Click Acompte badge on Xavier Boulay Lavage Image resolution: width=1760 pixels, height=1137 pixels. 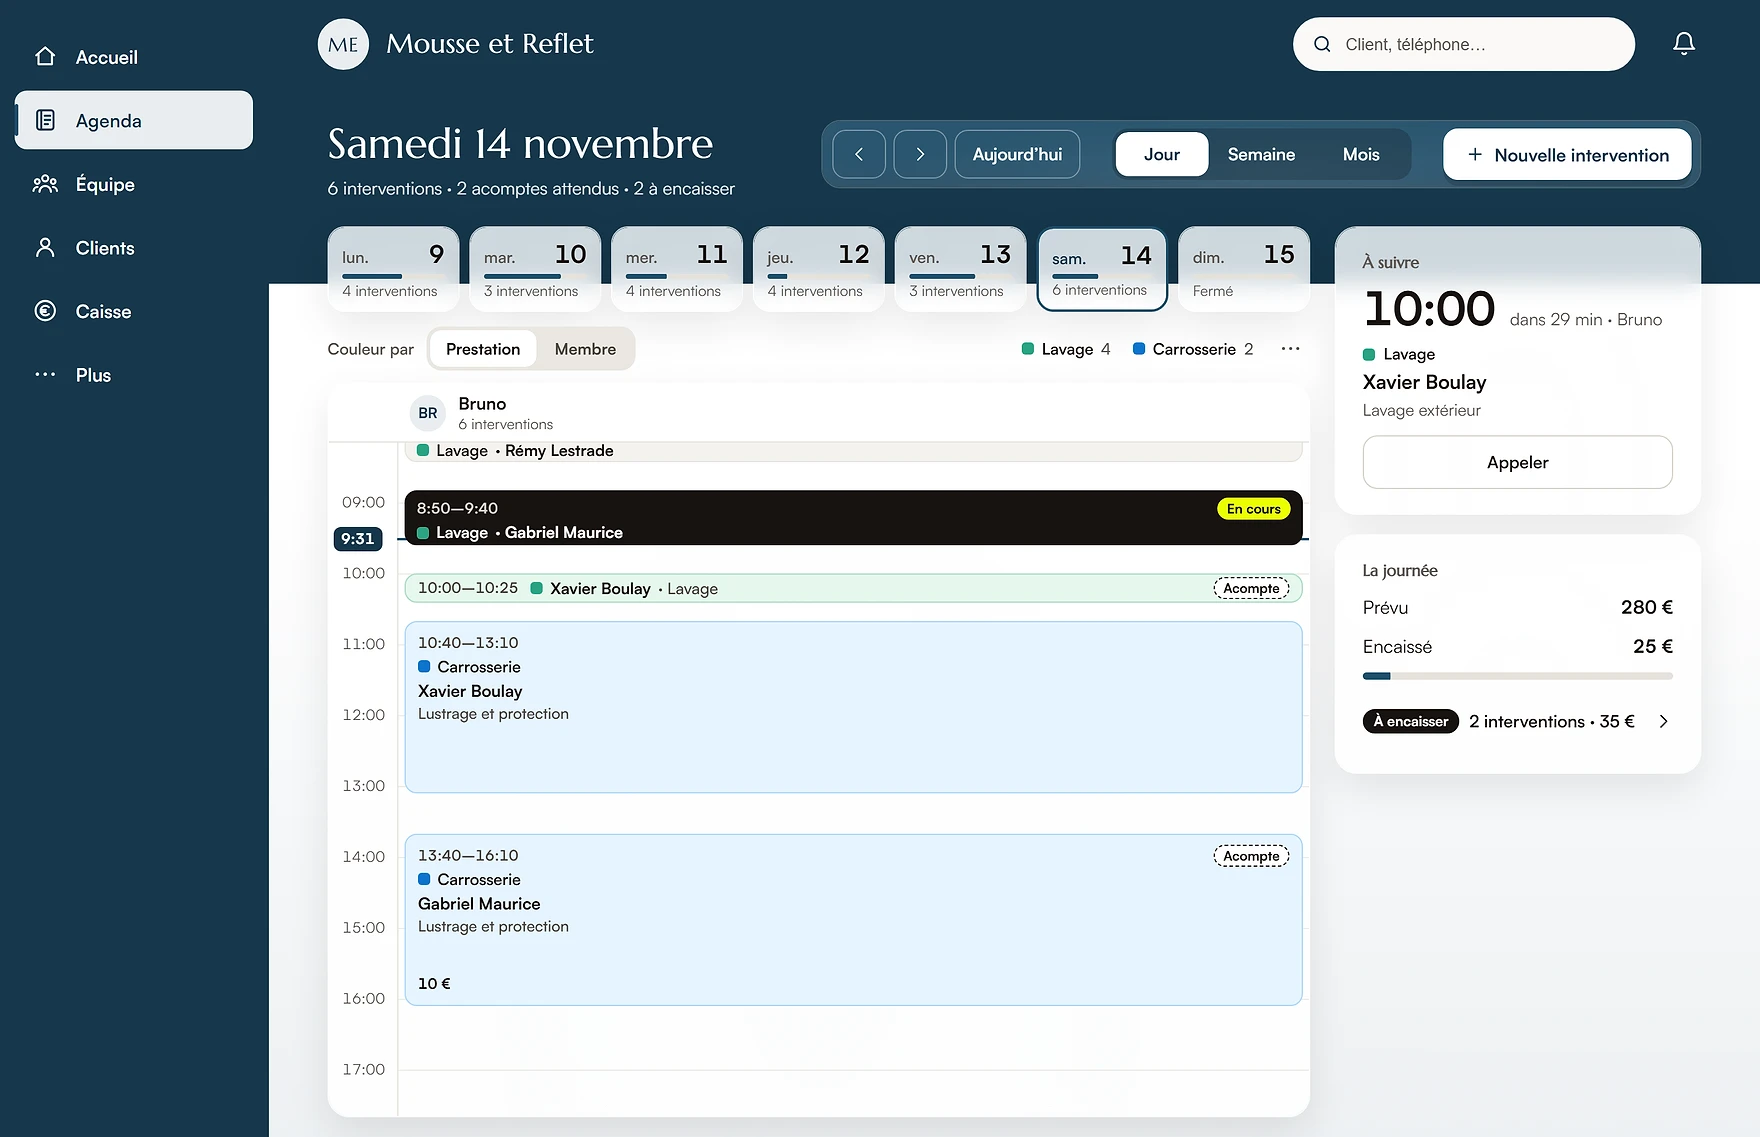1251,588
